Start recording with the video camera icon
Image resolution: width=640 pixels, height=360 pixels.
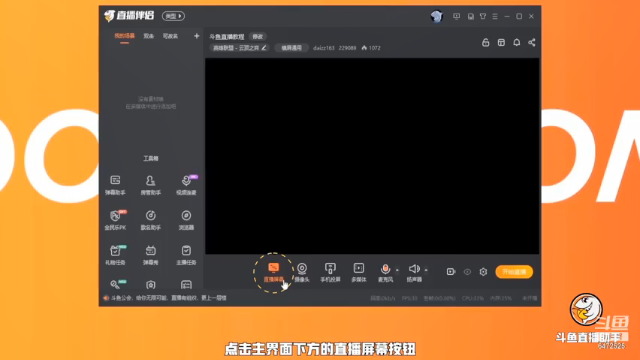451,271
